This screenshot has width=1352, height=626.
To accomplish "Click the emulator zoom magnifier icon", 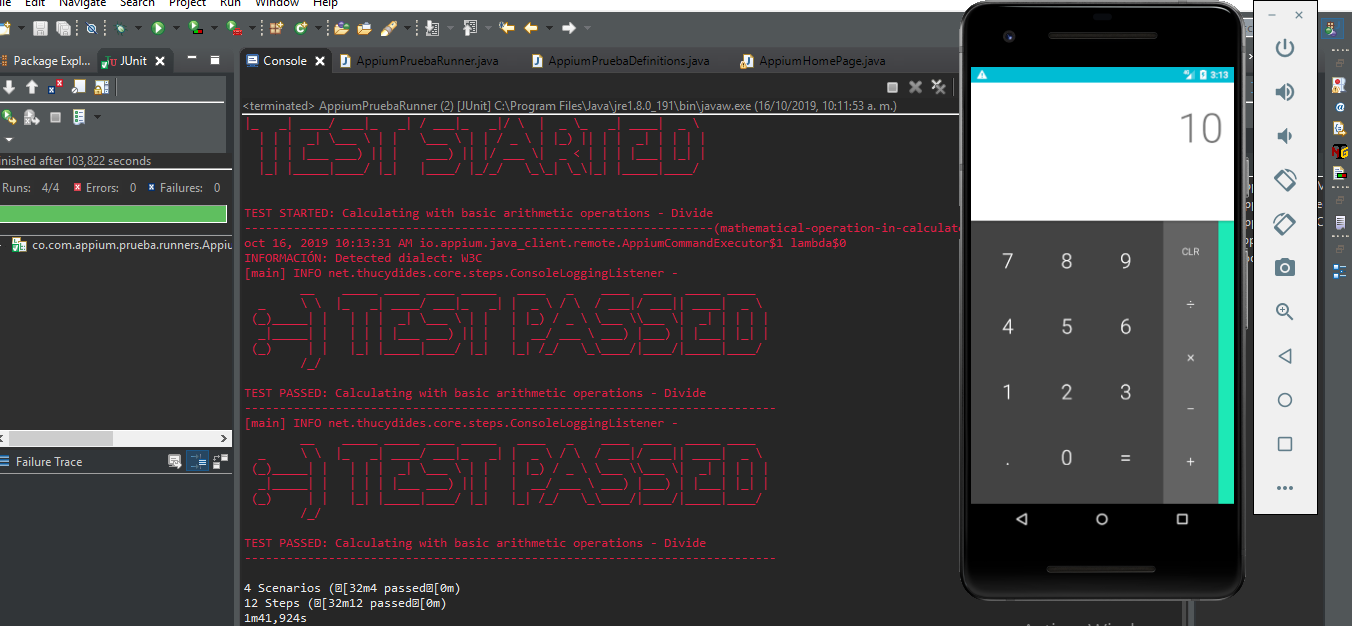I will (x=1285, y=312).
